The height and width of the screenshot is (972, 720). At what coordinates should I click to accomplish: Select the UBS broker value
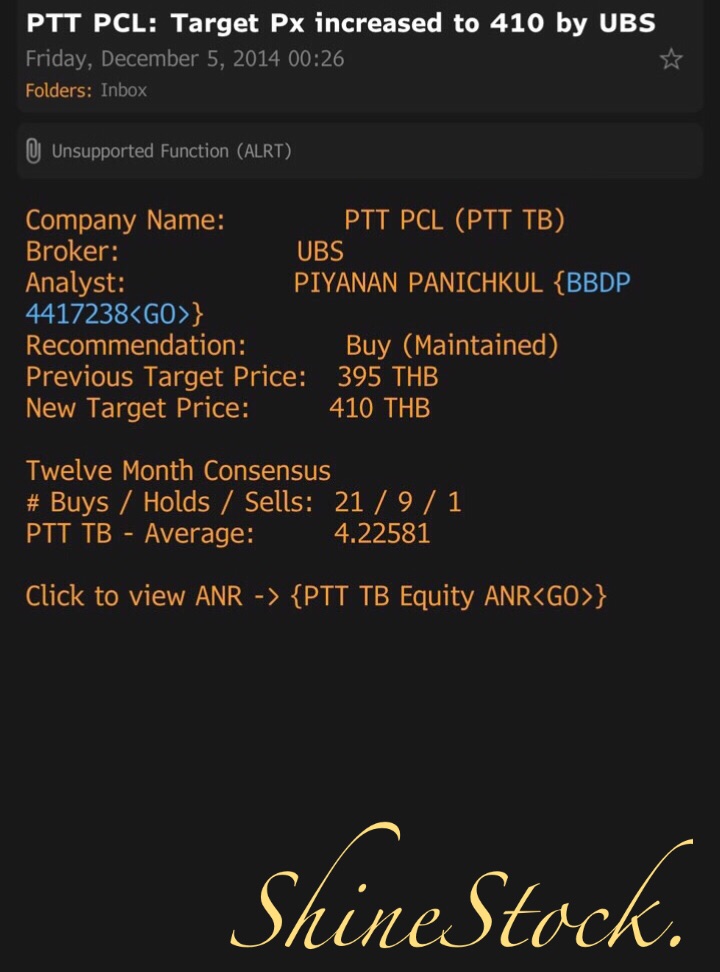320,251
